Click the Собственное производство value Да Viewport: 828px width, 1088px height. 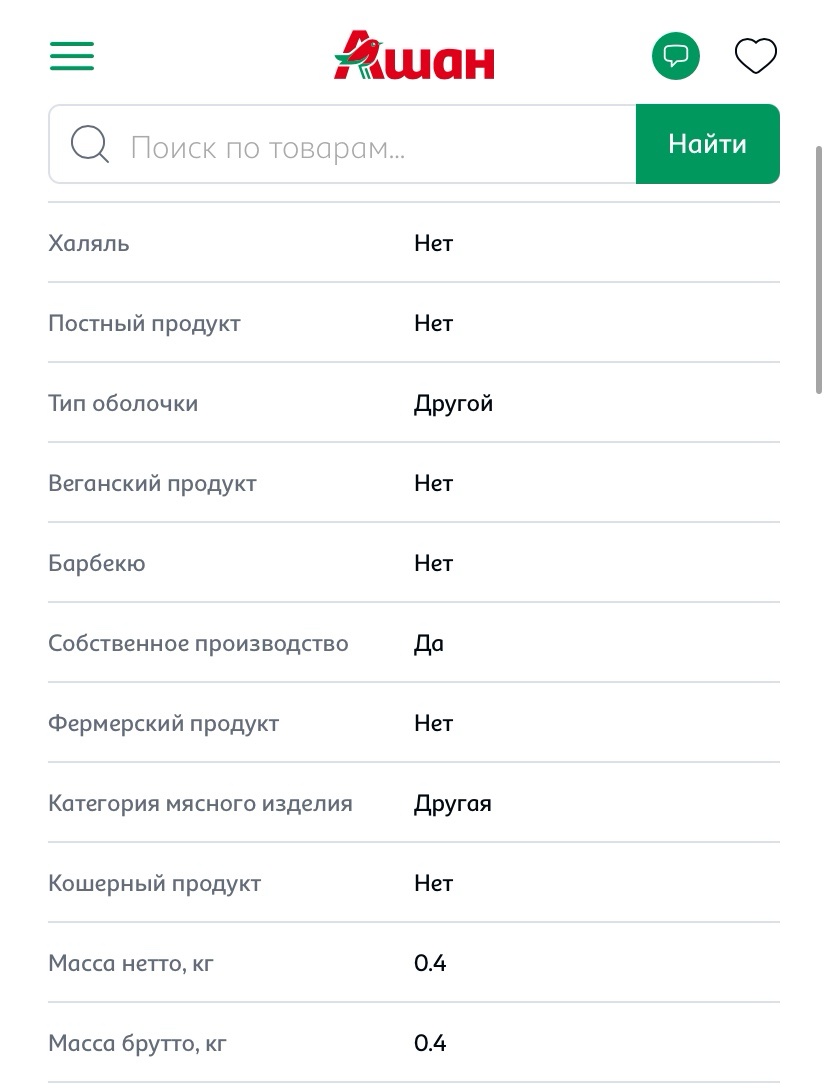coord(429,644)
